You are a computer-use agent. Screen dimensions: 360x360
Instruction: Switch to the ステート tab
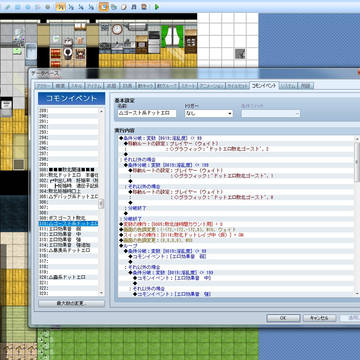tap(188, 86)
